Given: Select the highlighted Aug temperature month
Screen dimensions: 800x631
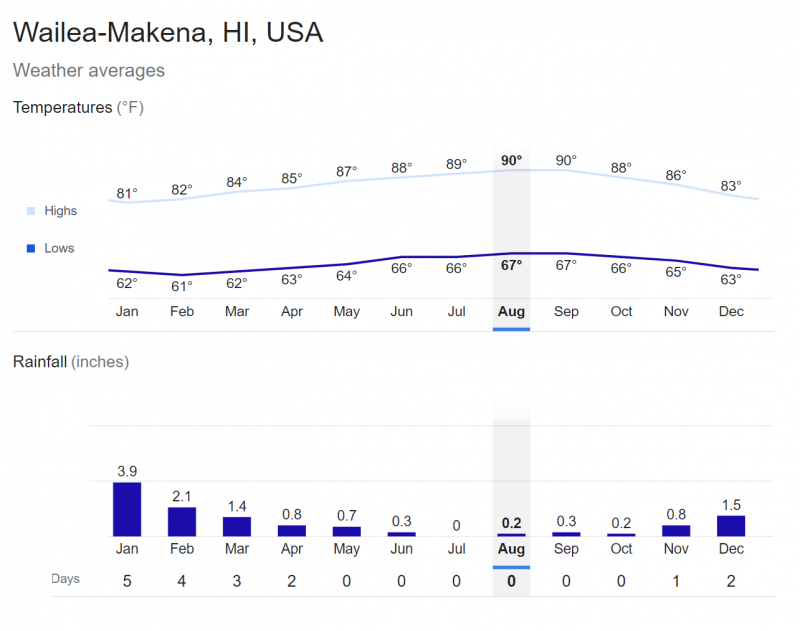Looking at the screenshot, I should [511, 311].
